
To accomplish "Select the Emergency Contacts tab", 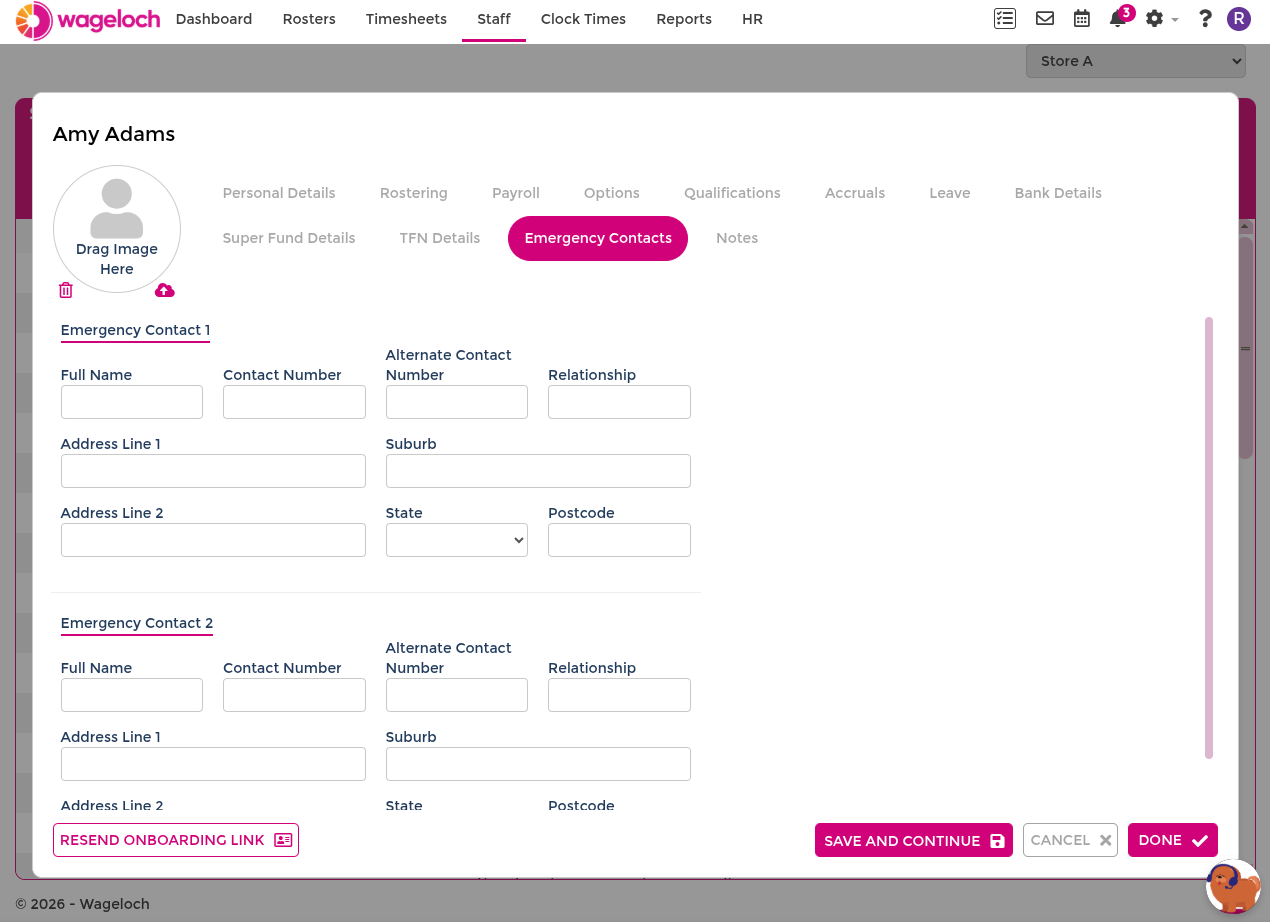I will [598, 238].
